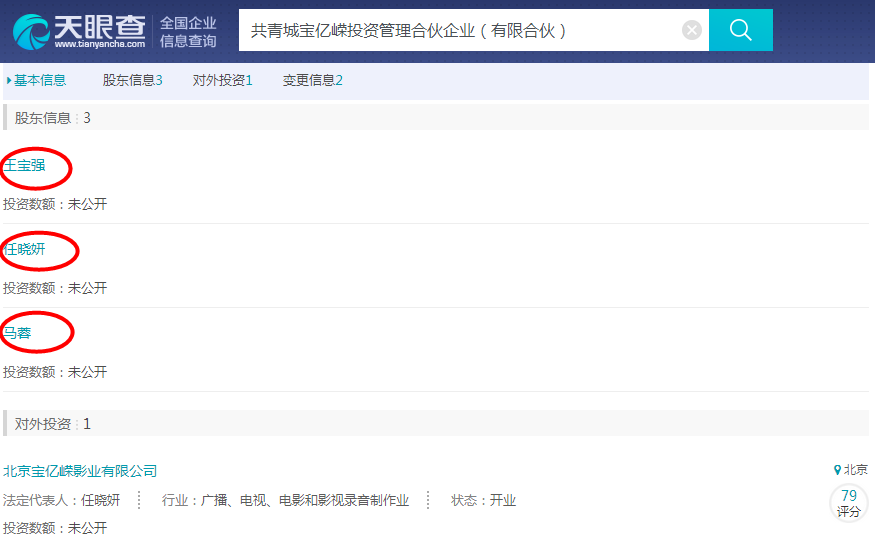875x538 pixels.
Task: Open the 79 评分 score badge
Action: coord(849,503)
